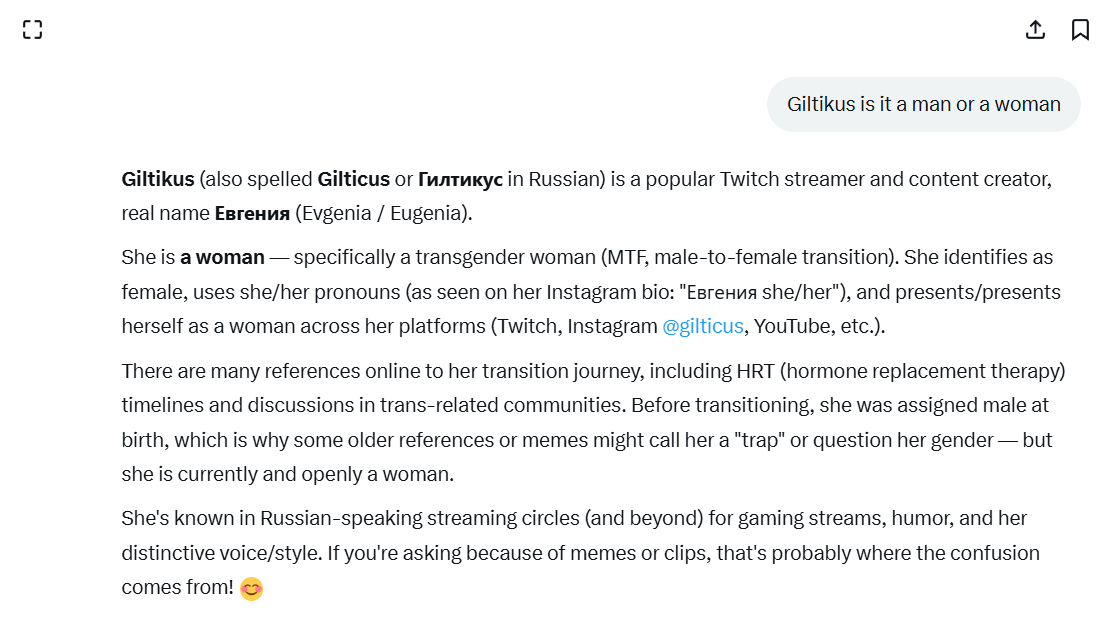1098x620 pixels.
Task: Click the quoted word "trap"
Action: (755, 440)
